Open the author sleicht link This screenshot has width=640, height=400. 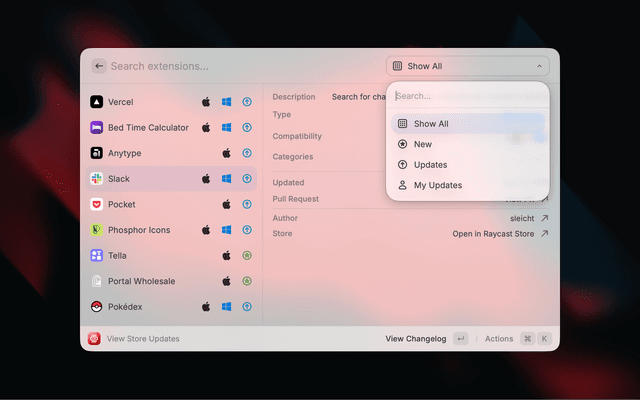click(x=528, y=217)
